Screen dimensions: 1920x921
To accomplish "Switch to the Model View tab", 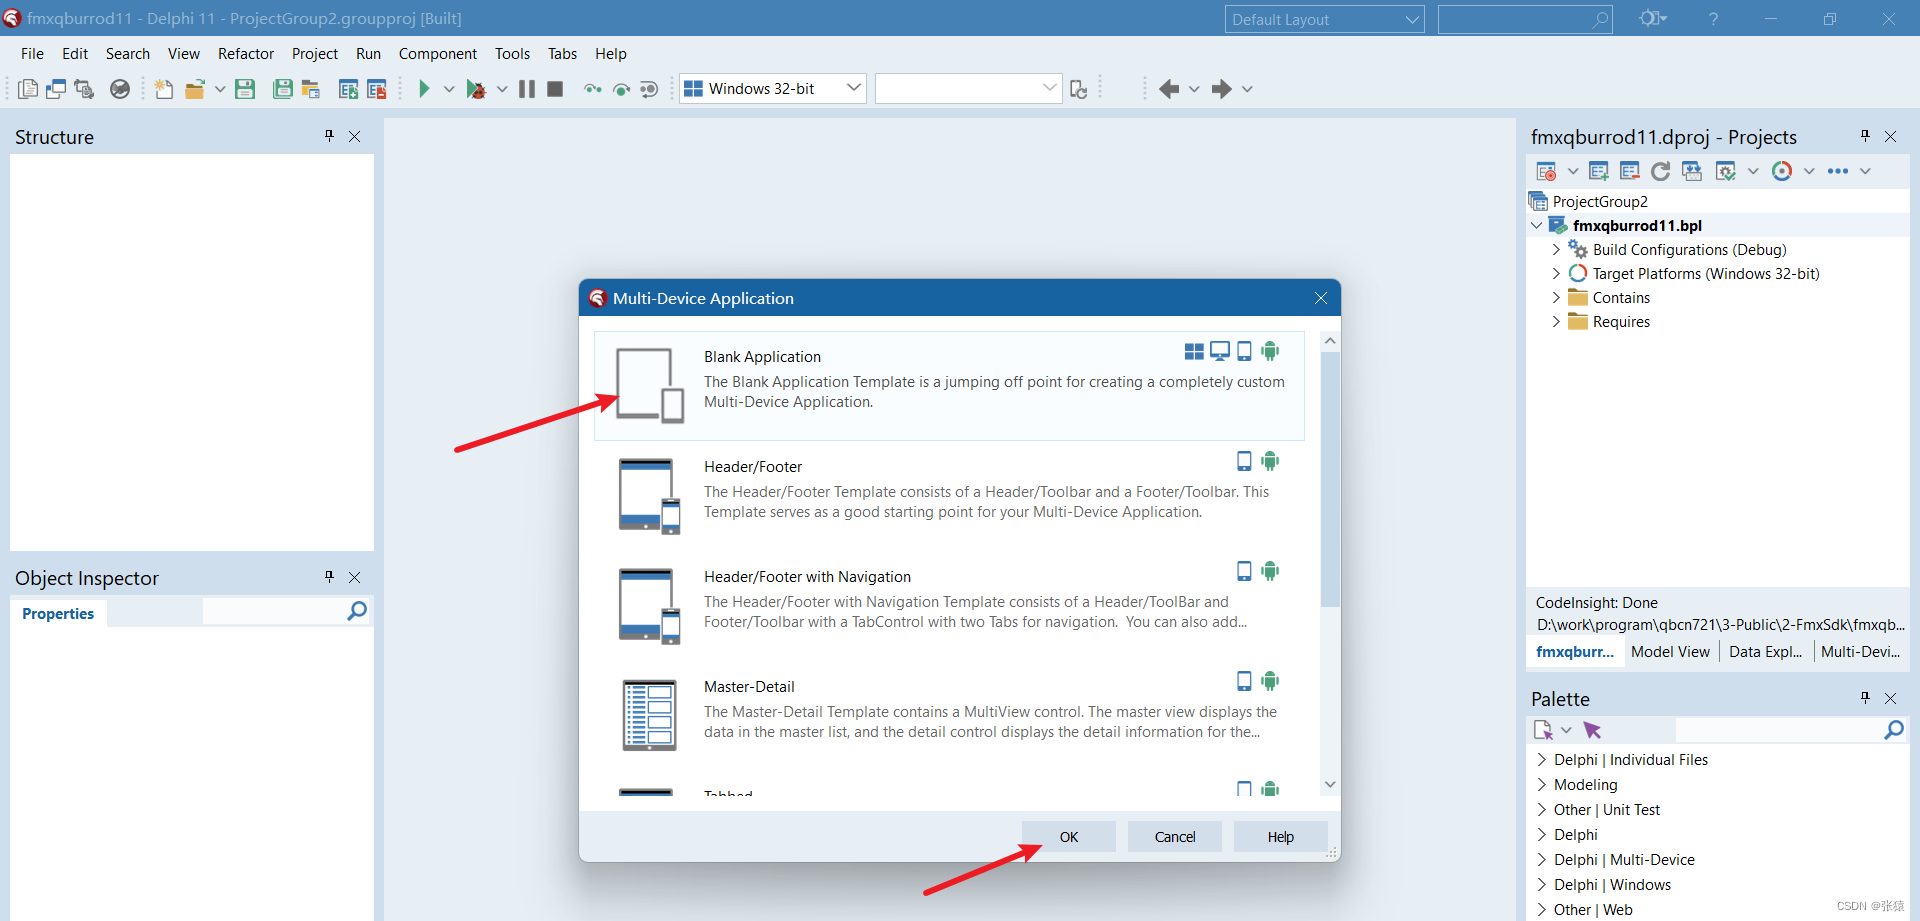I will [1670, 651].
